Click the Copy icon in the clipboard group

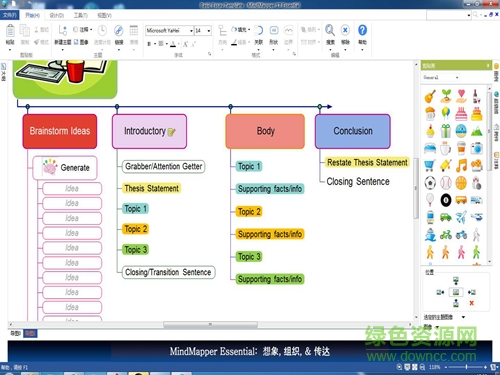(25, 31)
